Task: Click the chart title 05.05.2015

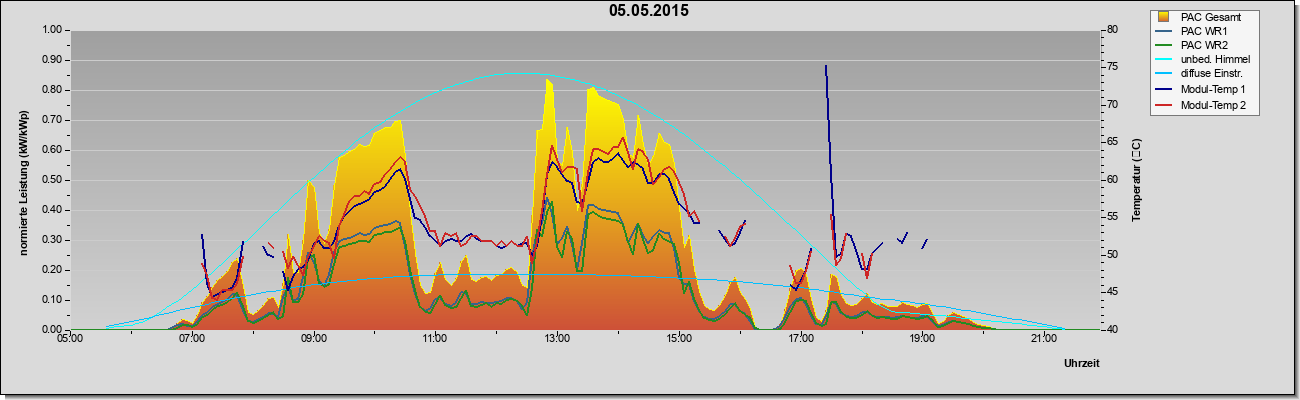Action: click(649, 11)
